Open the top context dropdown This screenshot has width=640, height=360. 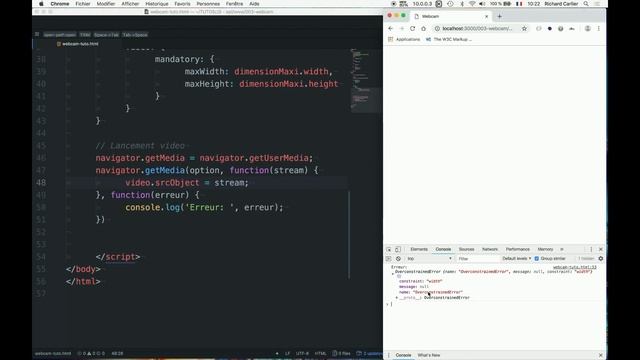[x=429, y=259]
